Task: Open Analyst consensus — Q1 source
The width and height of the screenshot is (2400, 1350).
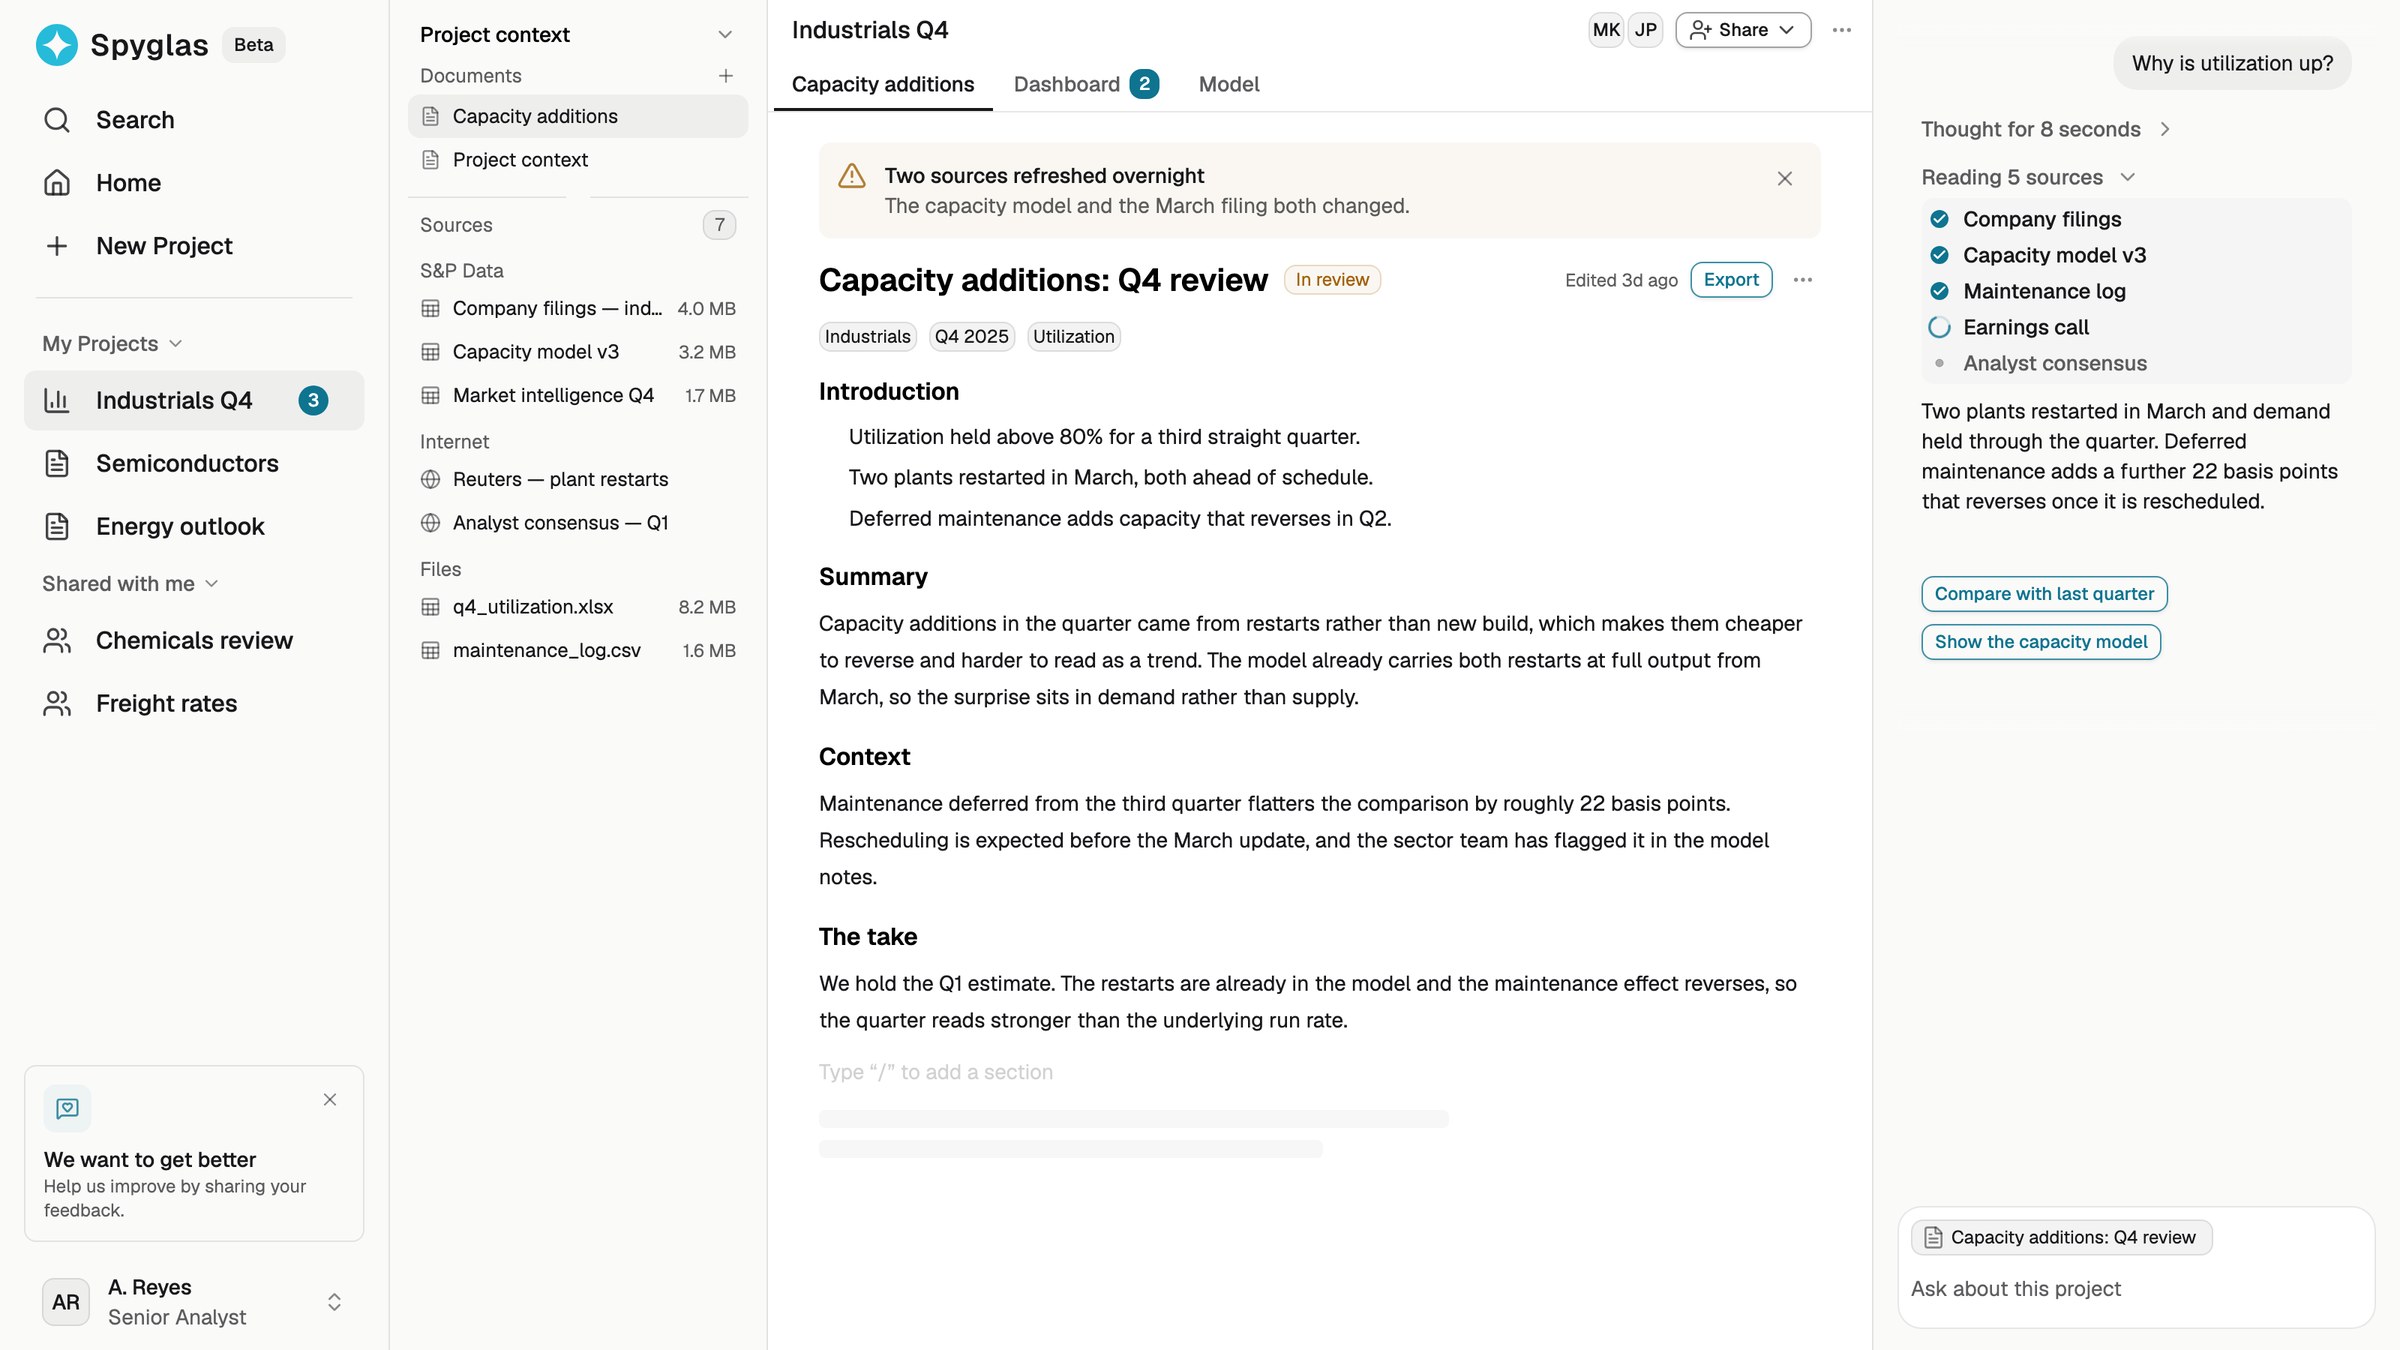Action: click(578, 523)
